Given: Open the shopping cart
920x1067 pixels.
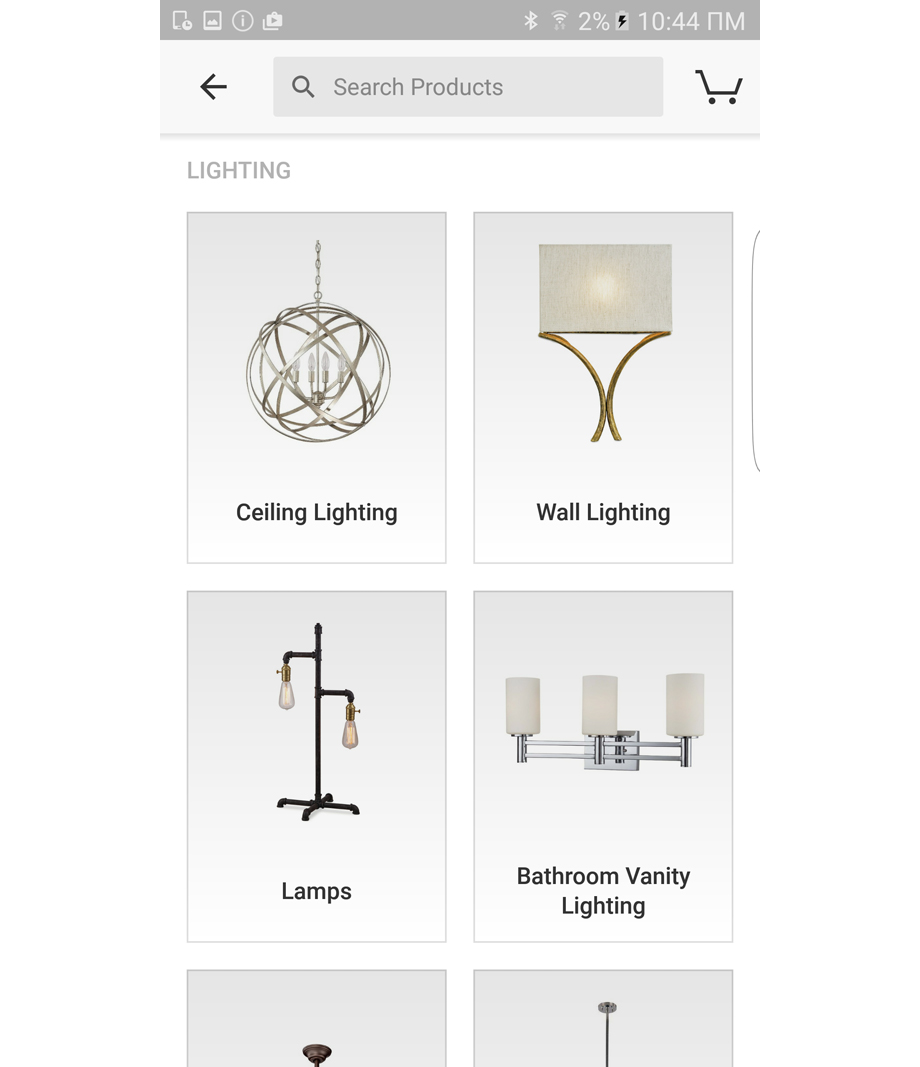Looking at the screenshot, I should coord(719,87).
